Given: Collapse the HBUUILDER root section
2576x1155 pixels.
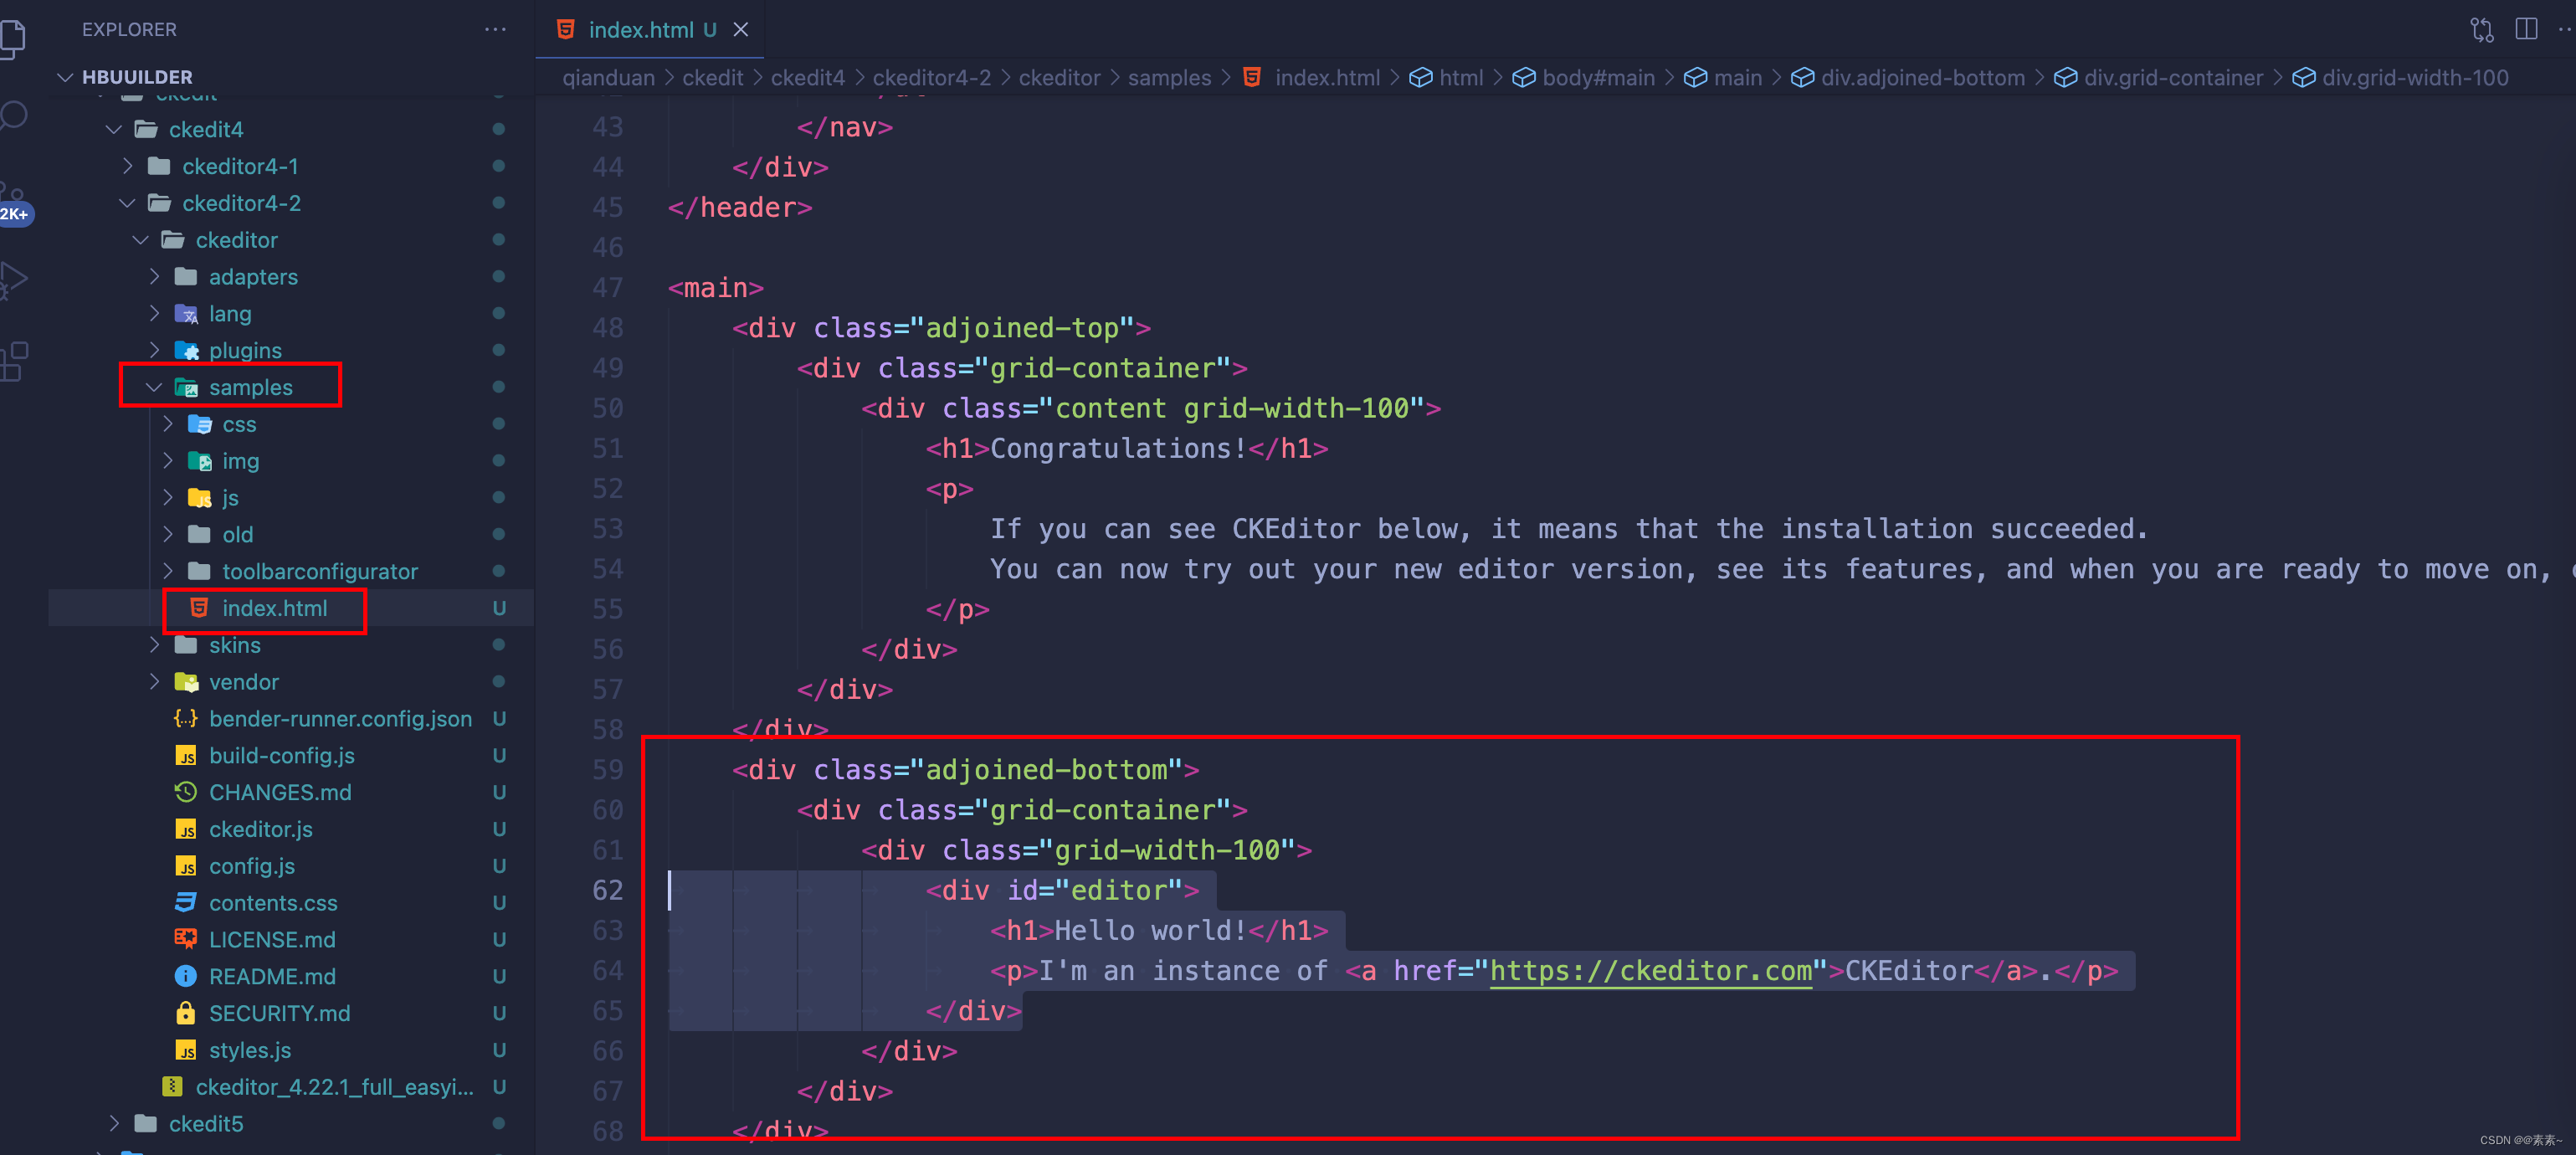Looking at the screenshot, I should click(66, 77).
